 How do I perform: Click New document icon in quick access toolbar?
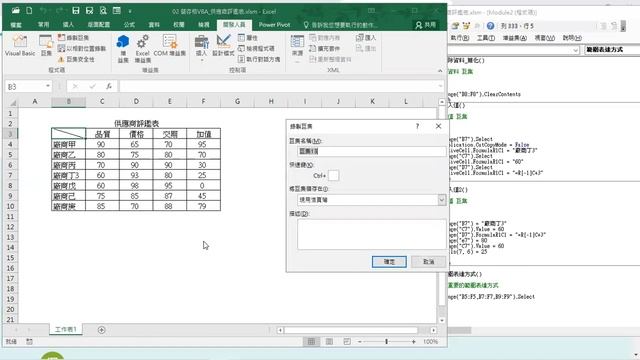(x=29, y=11)
